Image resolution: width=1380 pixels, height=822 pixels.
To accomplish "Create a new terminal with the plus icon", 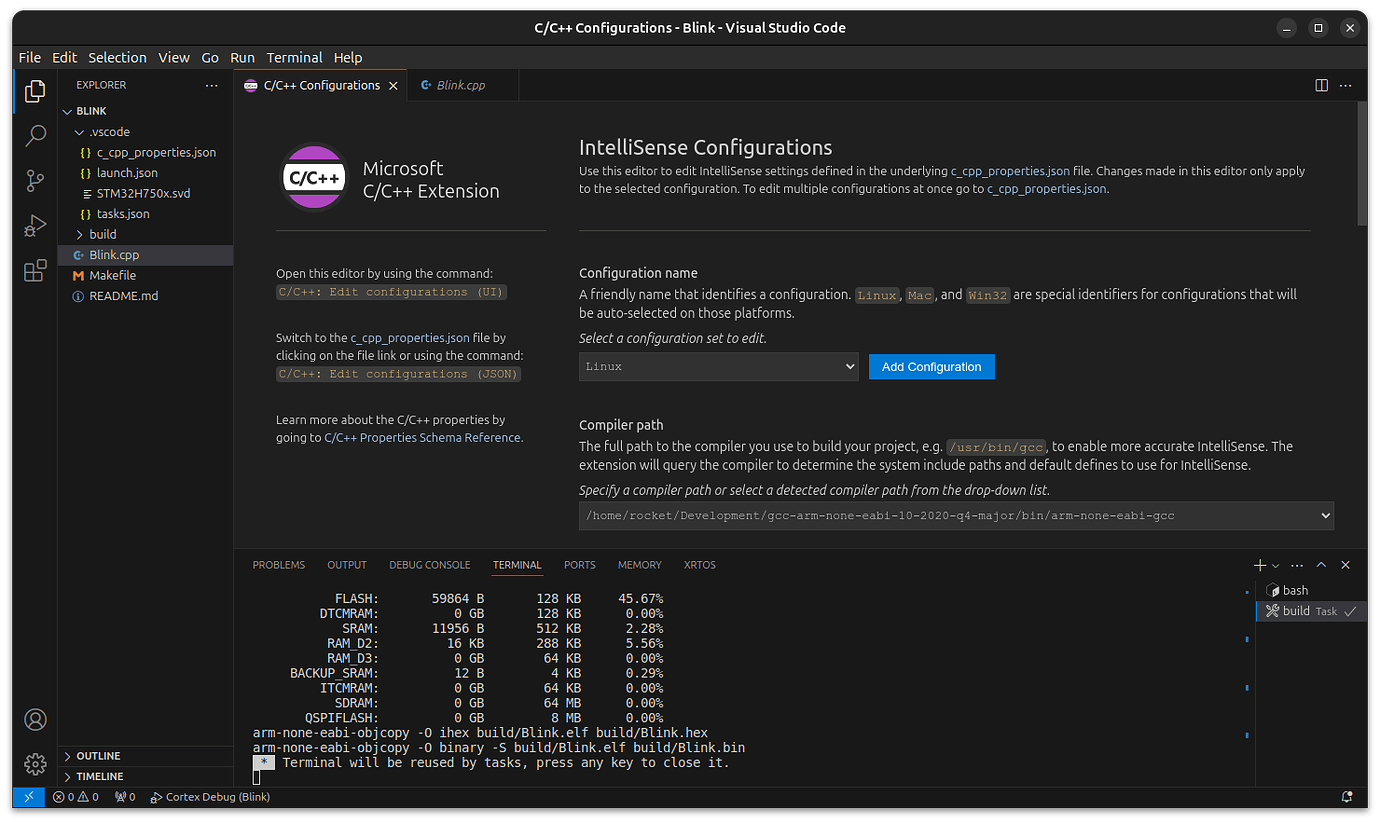I will tap(1259, 564).
